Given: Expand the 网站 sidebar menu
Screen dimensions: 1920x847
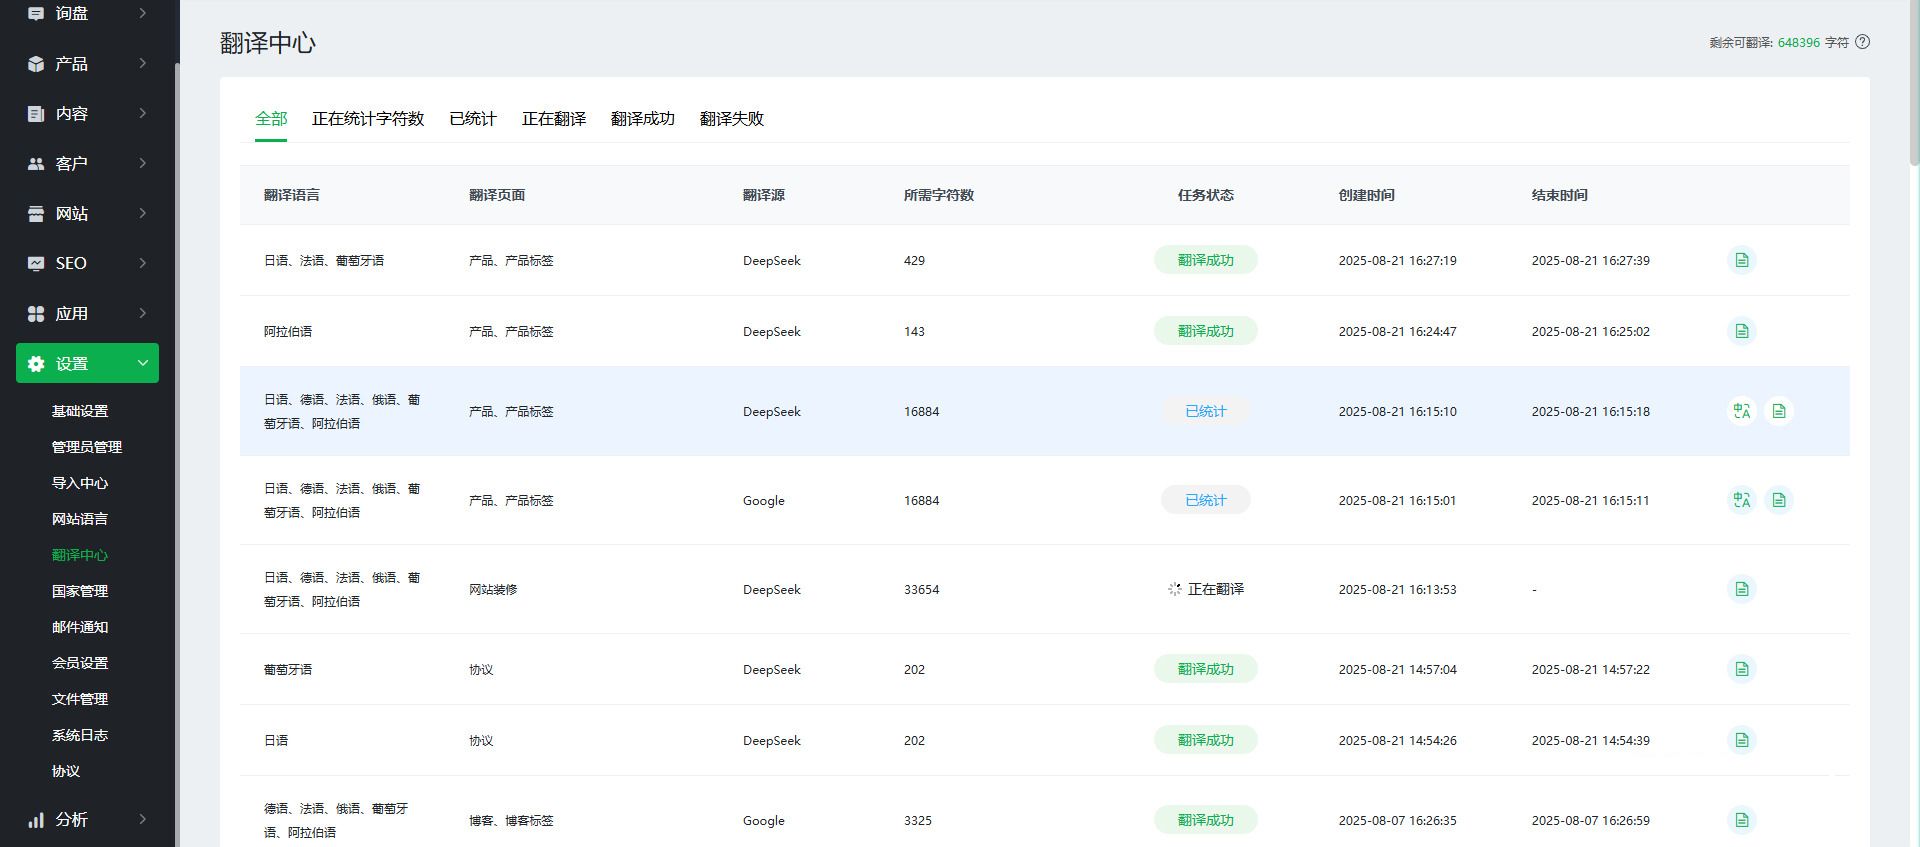Looking at the screenshot, I should click(x=87, y=214).
